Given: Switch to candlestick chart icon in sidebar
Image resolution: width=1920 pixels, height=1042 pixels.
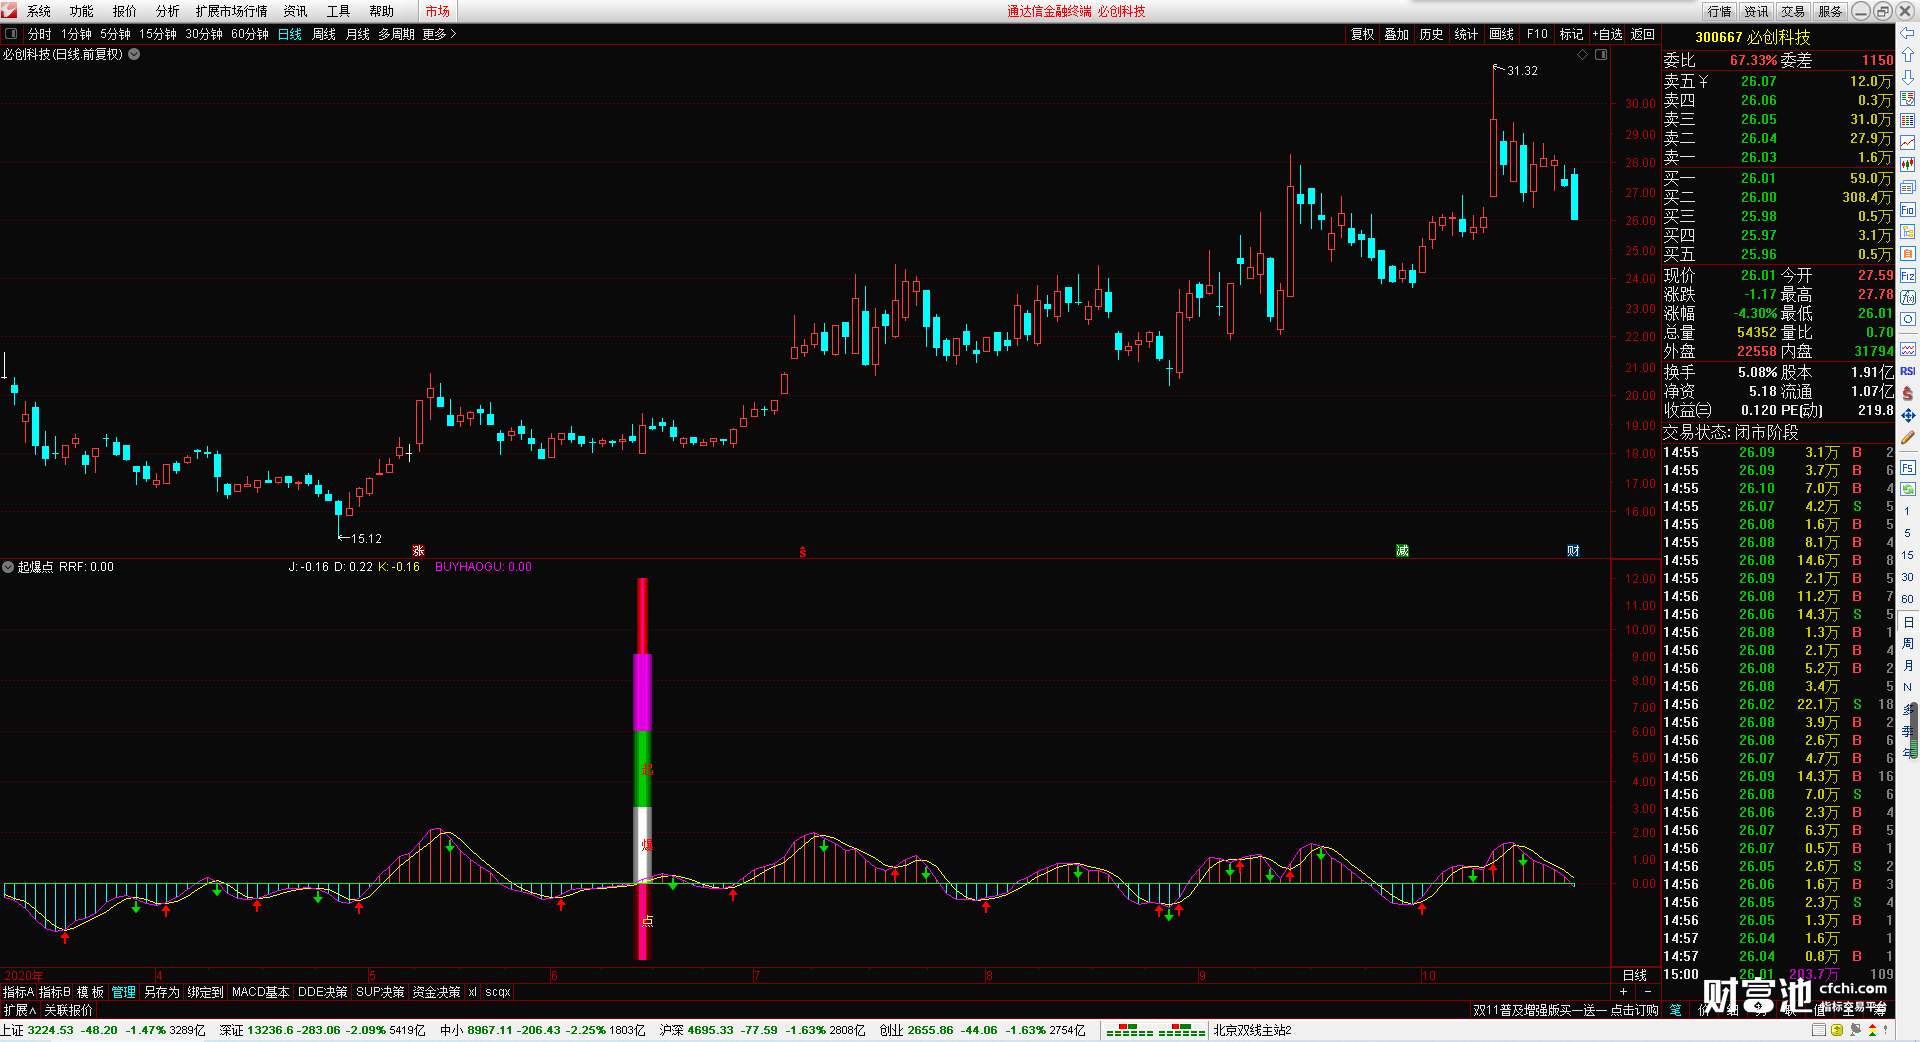Looking at the screenshot, I should click(x=1908, y=164).
